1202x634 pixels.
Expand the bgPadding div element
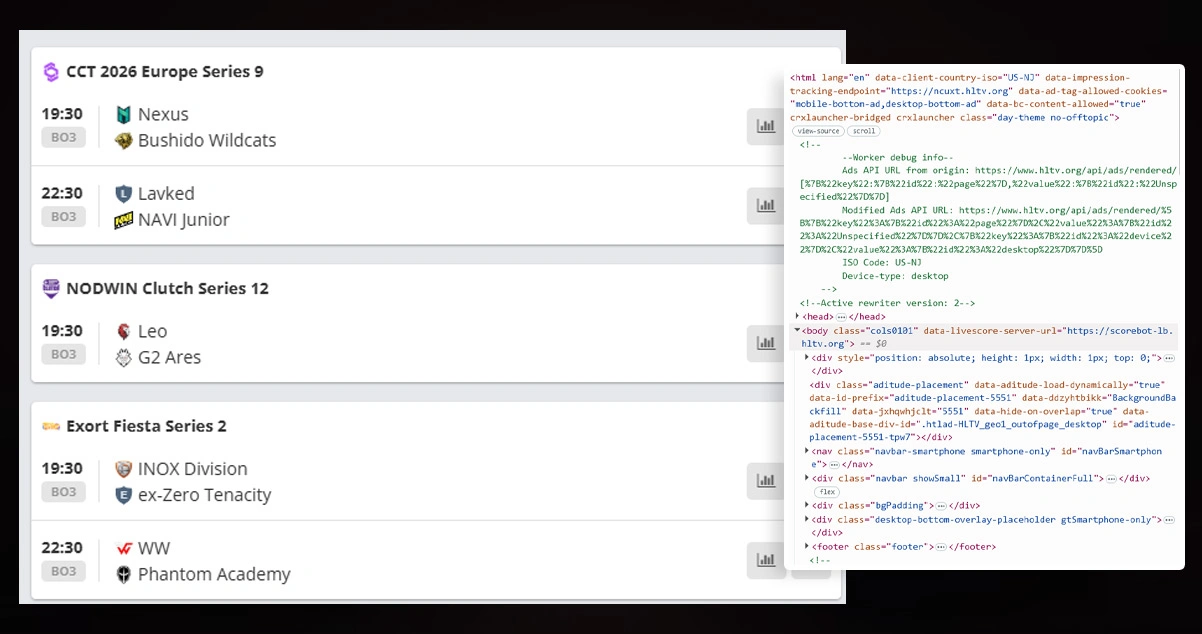[x=807, y=506]
